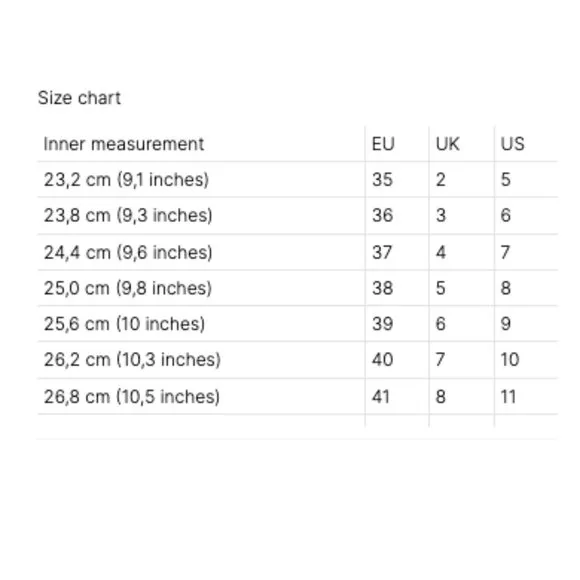This screenshot has height=580, width=580.
Task: Select the 26,2 cm (10,3 inches) cell
Action: [132, 360]
